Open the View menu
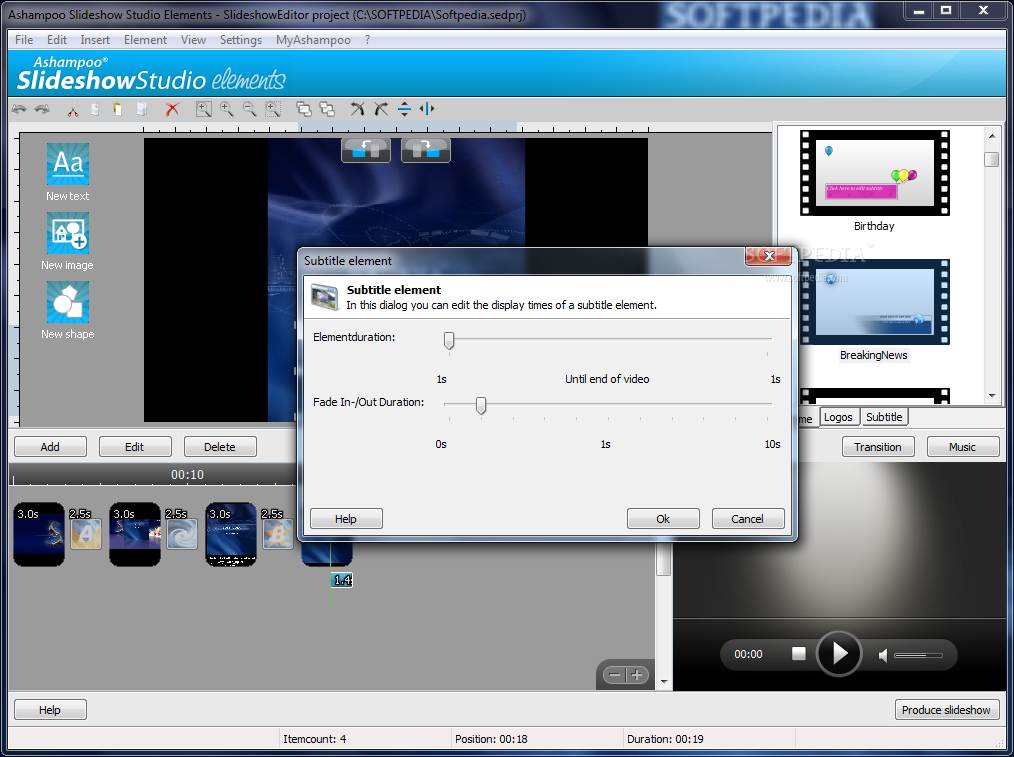The height and width of the screenshot is (757, 1014). coord(193,40)
